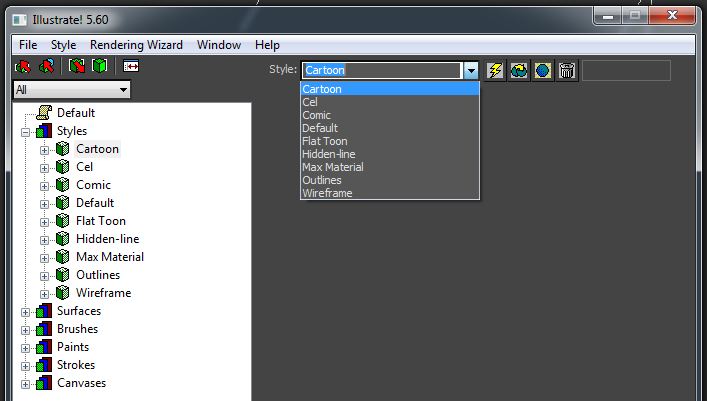Screen dimensions: 707x401
Task: Select Max Material in the tree
Action: coord(110,257)
